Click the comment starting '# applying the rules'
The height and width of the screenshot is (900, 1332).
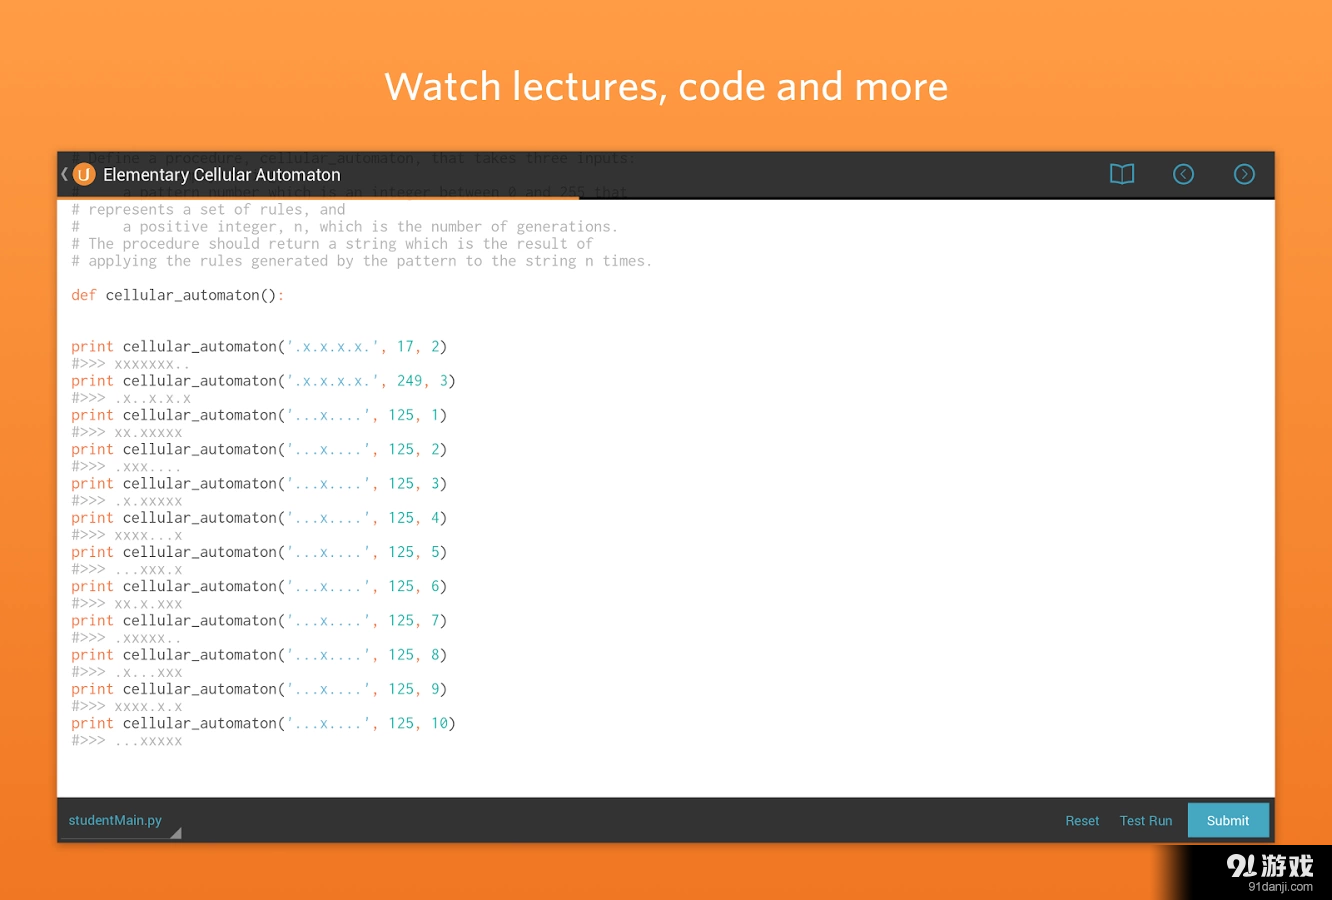361,261
